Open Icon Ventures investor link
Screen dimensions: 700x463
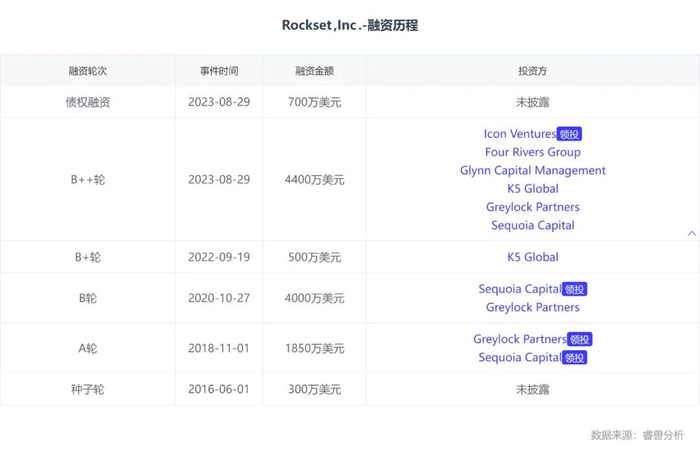tap(519, 134)
